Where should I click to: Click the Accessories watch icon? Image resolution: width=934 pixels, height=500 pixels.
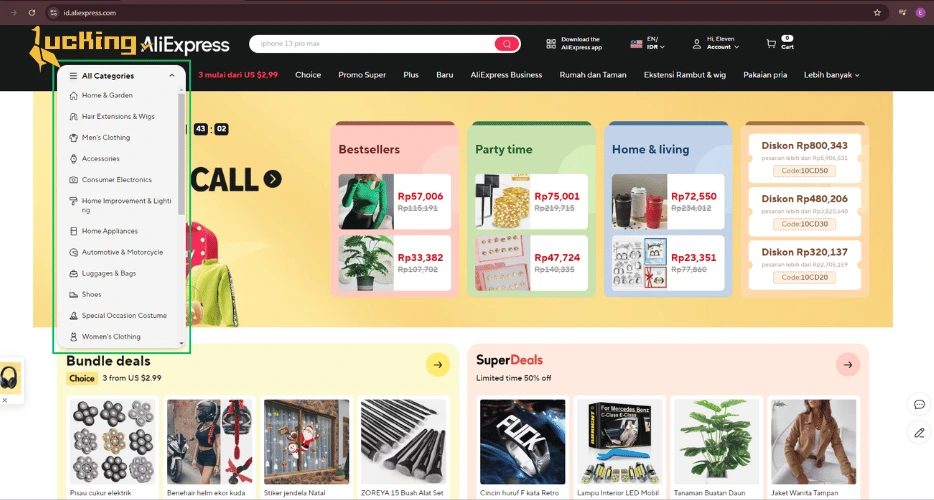tap(73, 159)
